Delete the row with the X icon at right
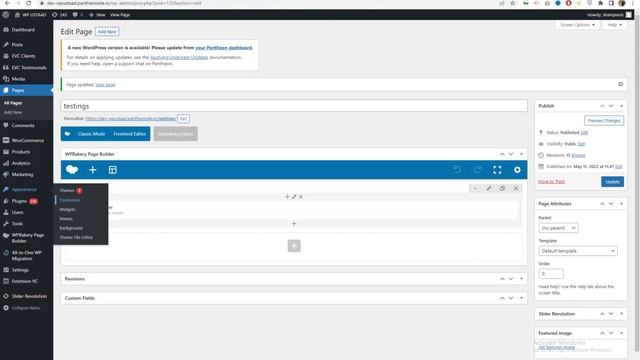This screenshot has width=640, height=360. [516, 188]
